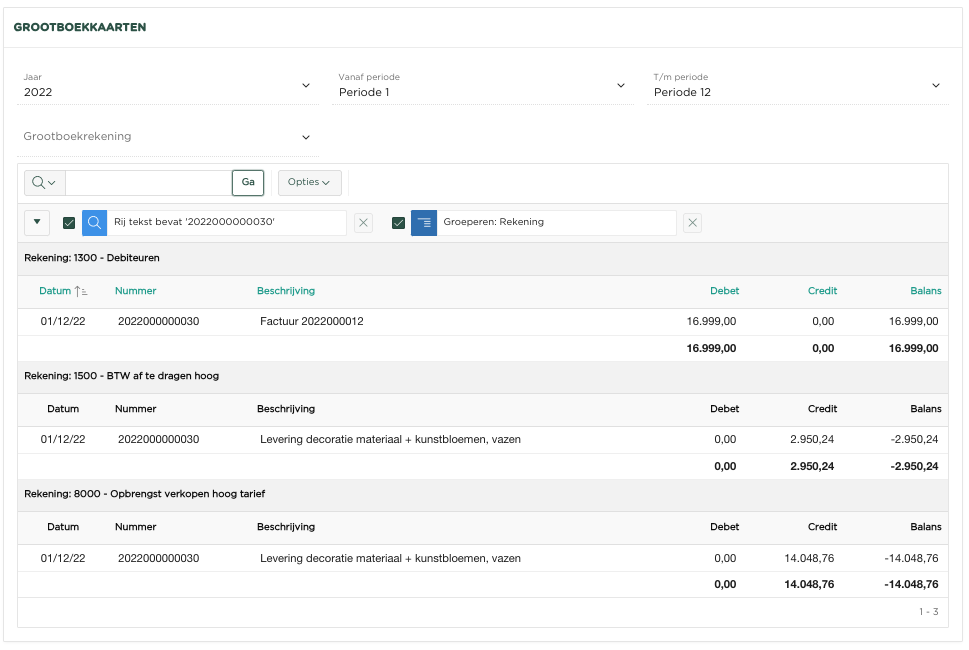Click the blue Groeperen grouping icon

click(424, 223)
